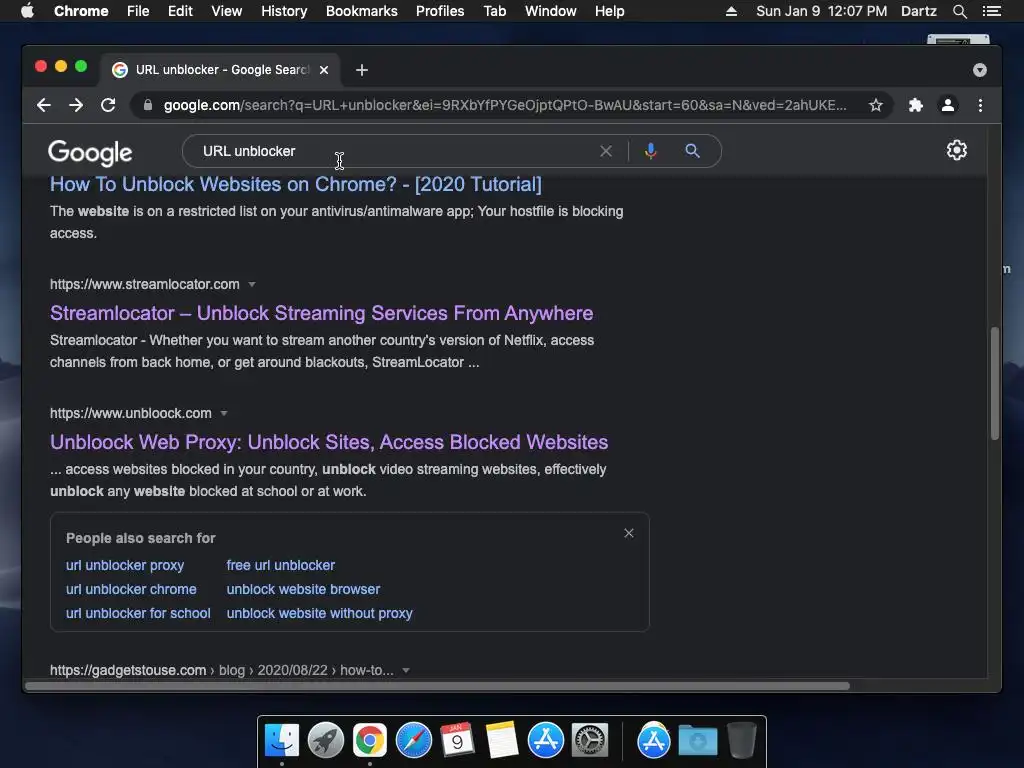Click the https://www.streamlocator.com URL text

pos(145,284)
